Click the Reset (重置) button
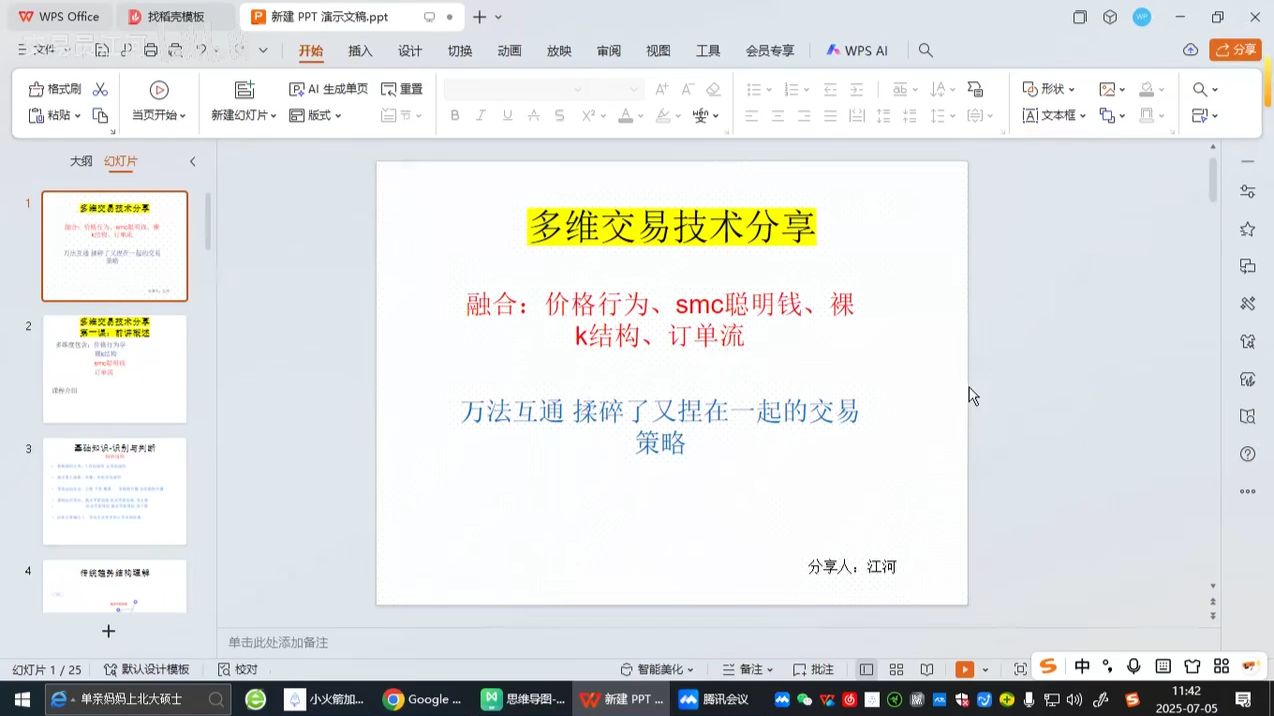This screenshot has height=716, width=1274. coord(402,89)
